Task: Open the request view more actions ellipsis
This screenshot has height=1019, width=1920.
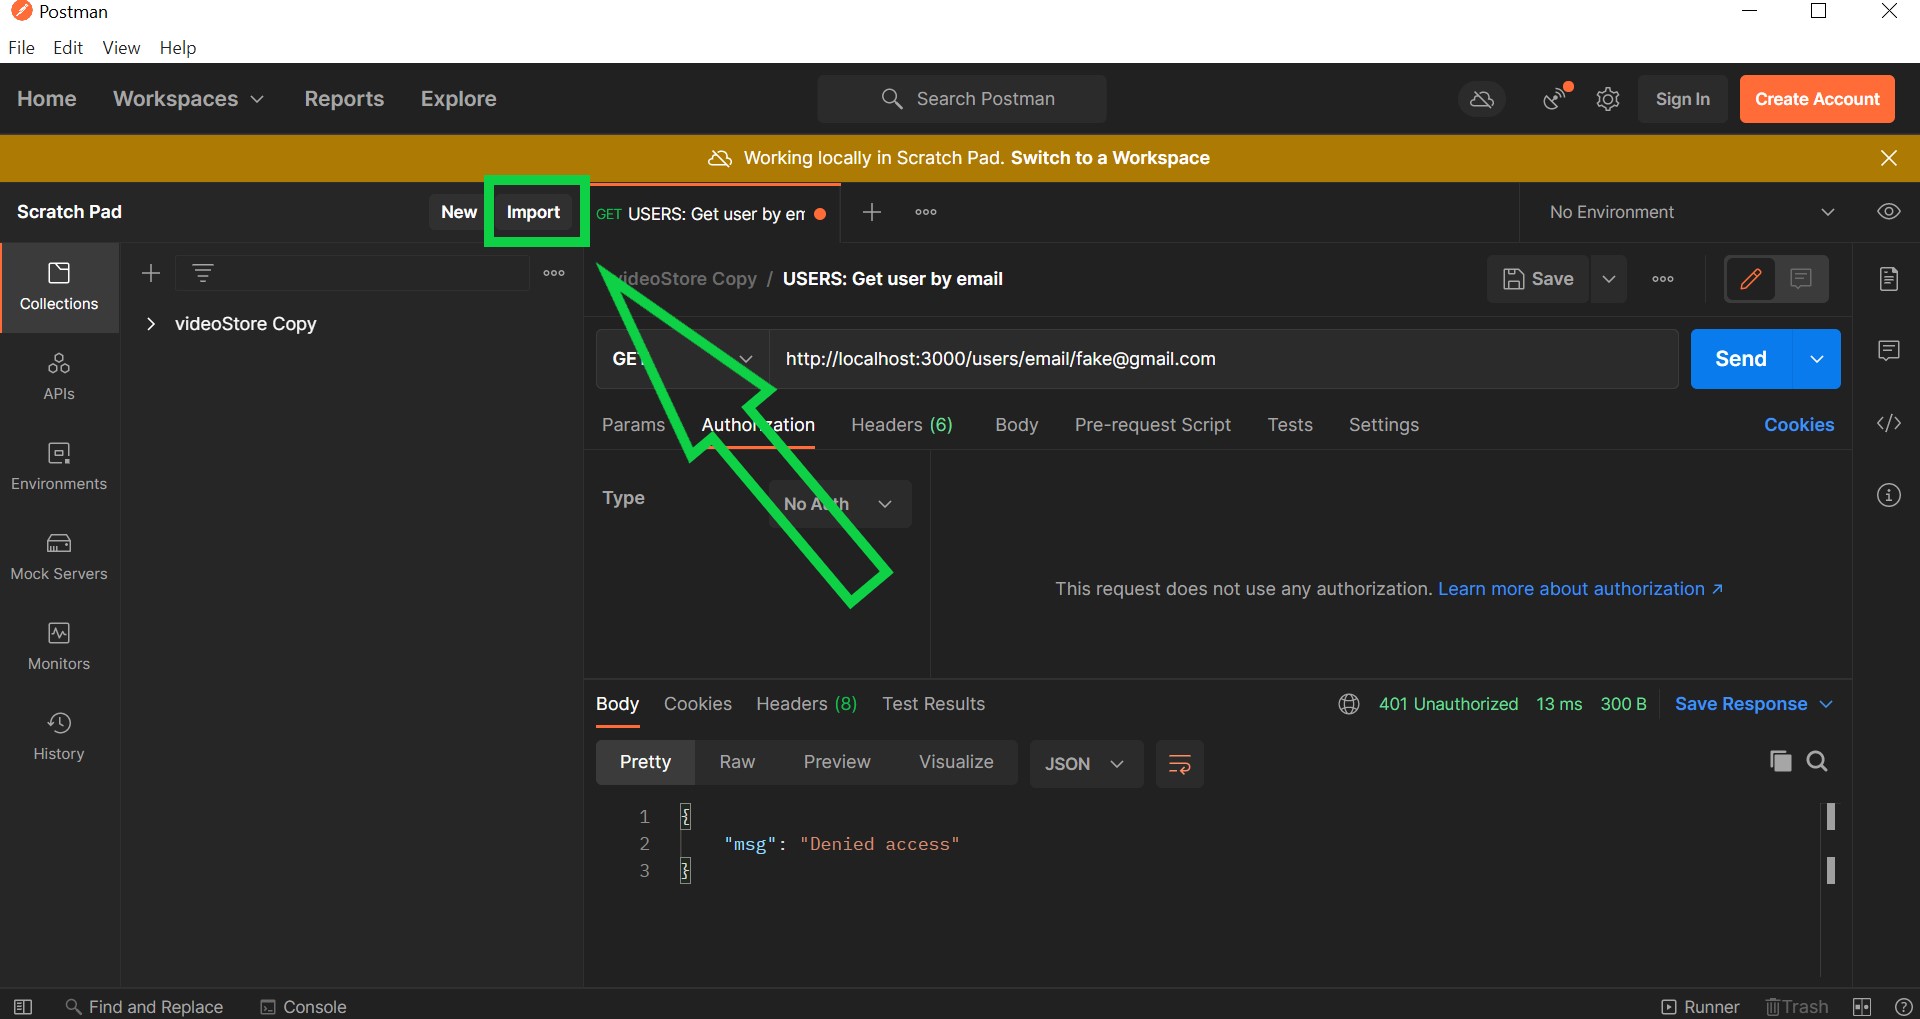Action: [x=1663, y=279]
